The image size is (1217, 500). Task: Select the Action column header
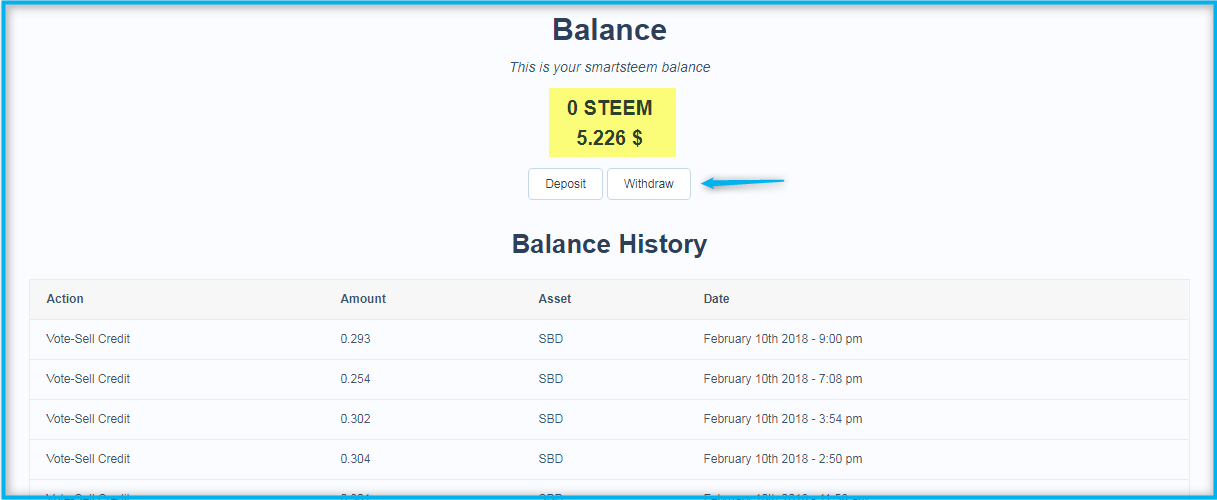pyautogui.click(x=65, y=299)
